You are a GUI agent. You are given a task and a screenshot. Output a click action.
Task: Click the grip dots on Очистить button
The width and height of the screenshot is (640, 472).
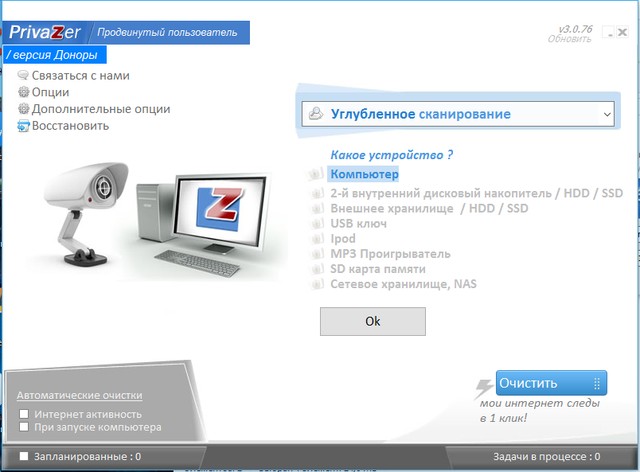pos(597,383)
